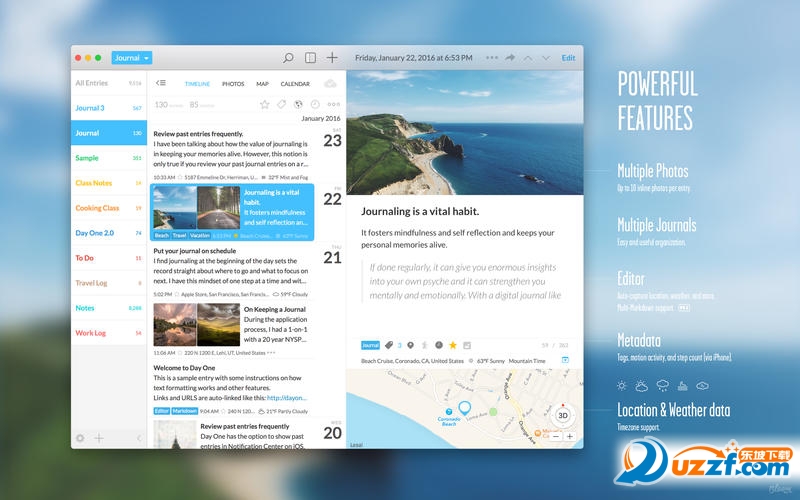Click the dark circular icon before the star

439,345
